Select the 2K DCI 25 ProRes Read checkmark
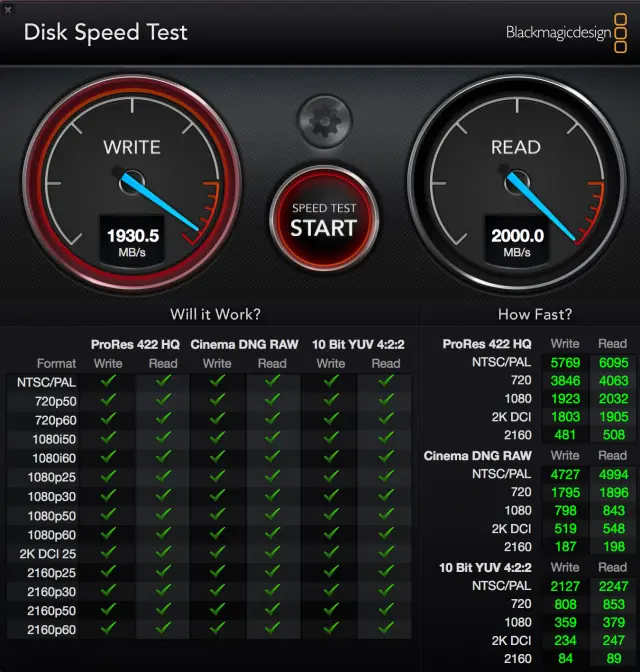This screenshot has height=672, width=640. click(x=163, y=554)
